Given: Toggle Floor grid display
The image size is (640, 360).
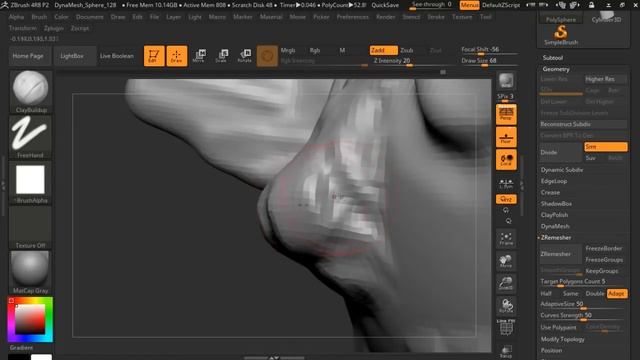Looking at the screenshot, I should click(506, 137).
